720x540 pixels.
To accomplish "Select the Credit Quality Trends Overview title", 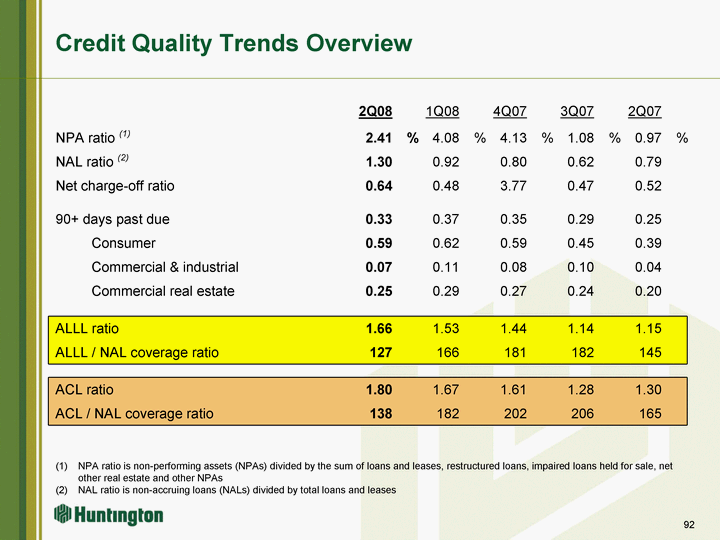I will (x=233, y=43).
